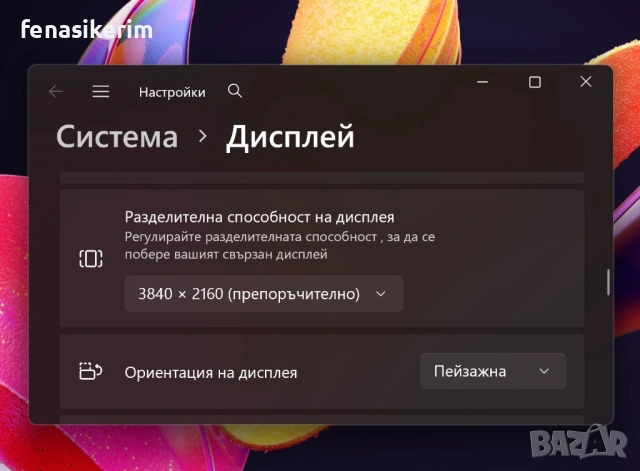The height and width of the screenshot is (471, 640).
Task: Open the search magnifier icon
Action: (x=235, y=91)
